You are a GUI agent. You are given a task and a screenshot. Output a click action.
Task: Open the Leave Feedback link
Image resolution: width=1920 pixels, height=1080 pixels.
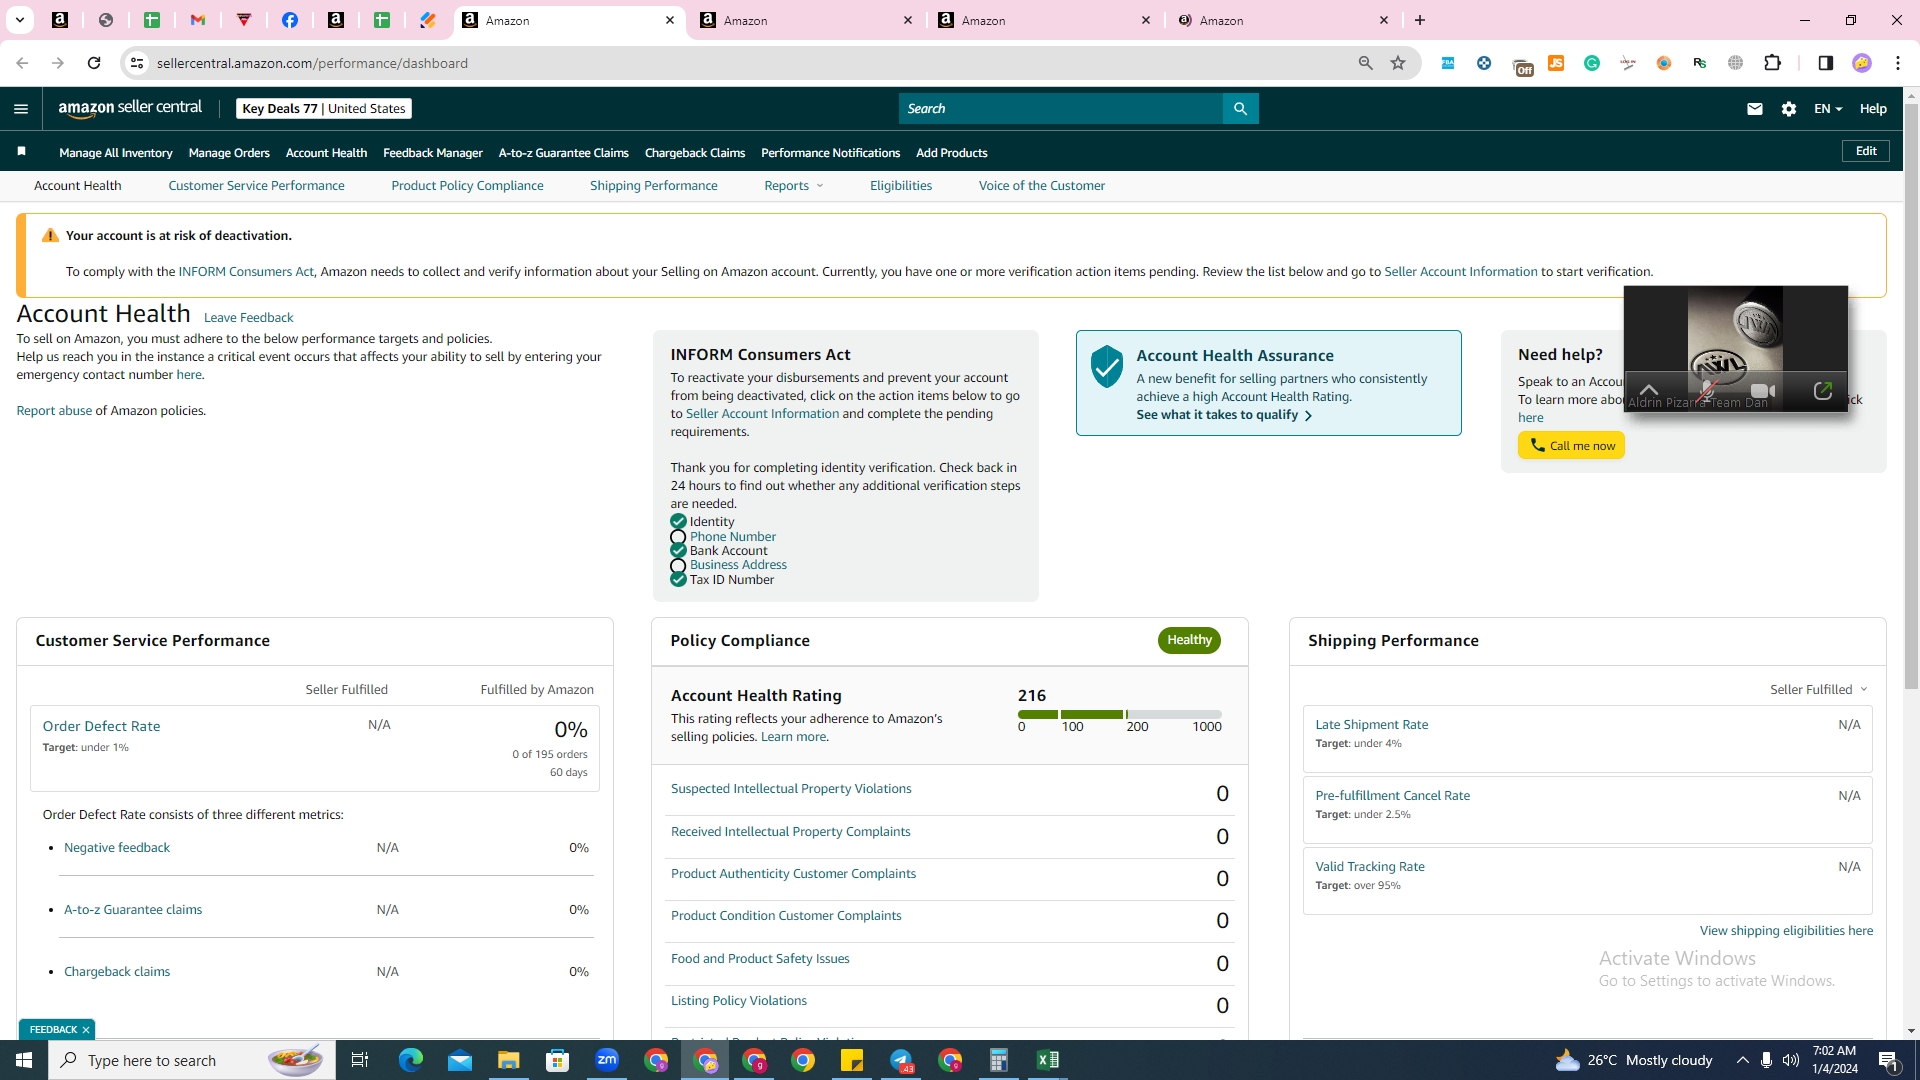coord(248,318)
